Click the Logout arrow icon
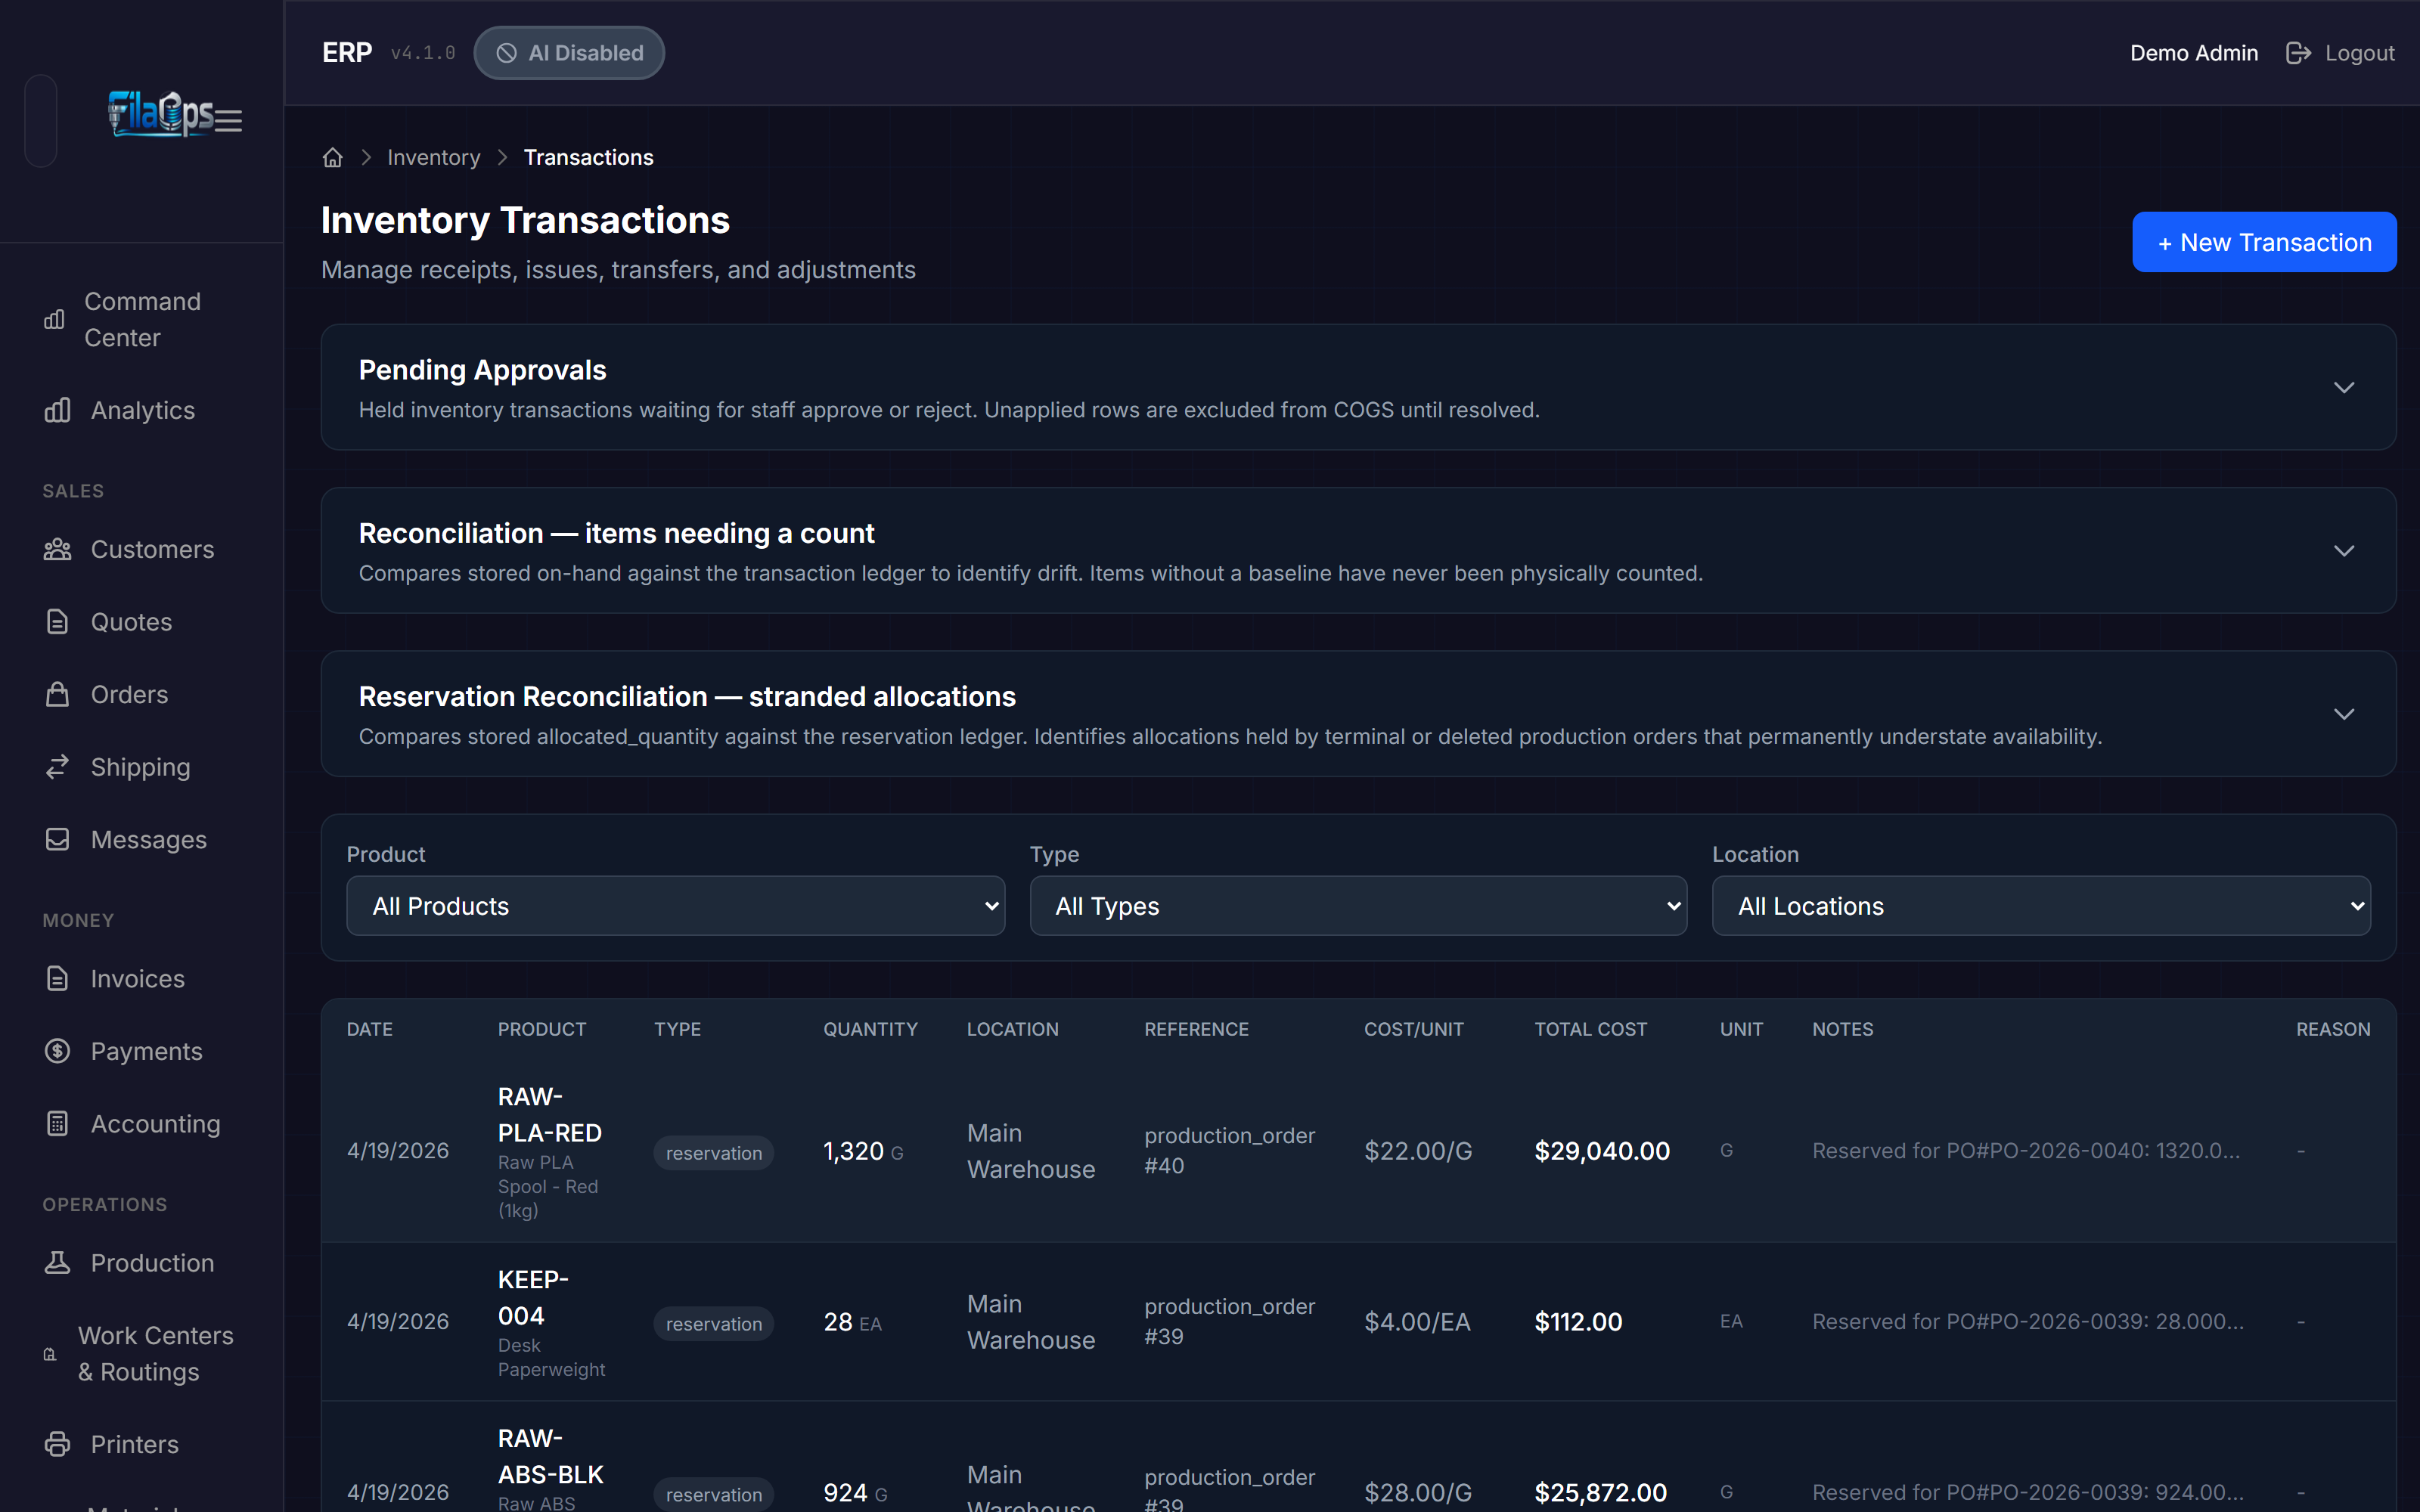The image size is (2420, 1512). tap(2298, 53)
